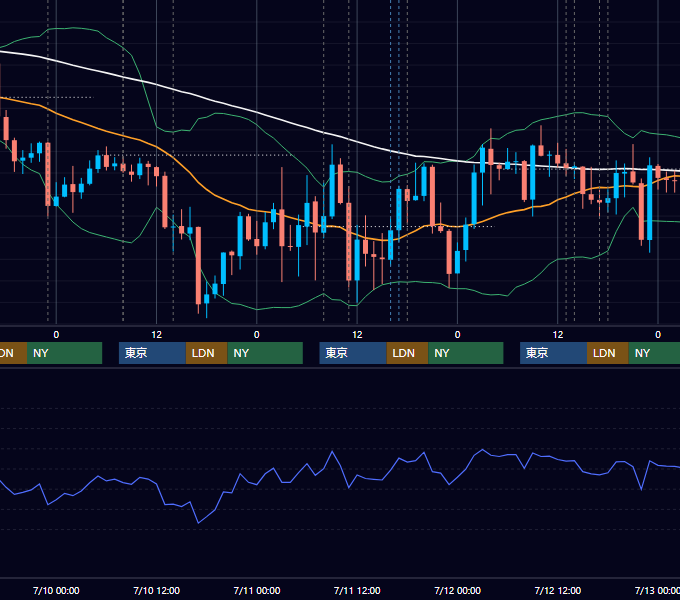The width and height of the screenshot is (680, 600).
Task: Click the 7/12 00:00 date label
Action: (458, 590)
